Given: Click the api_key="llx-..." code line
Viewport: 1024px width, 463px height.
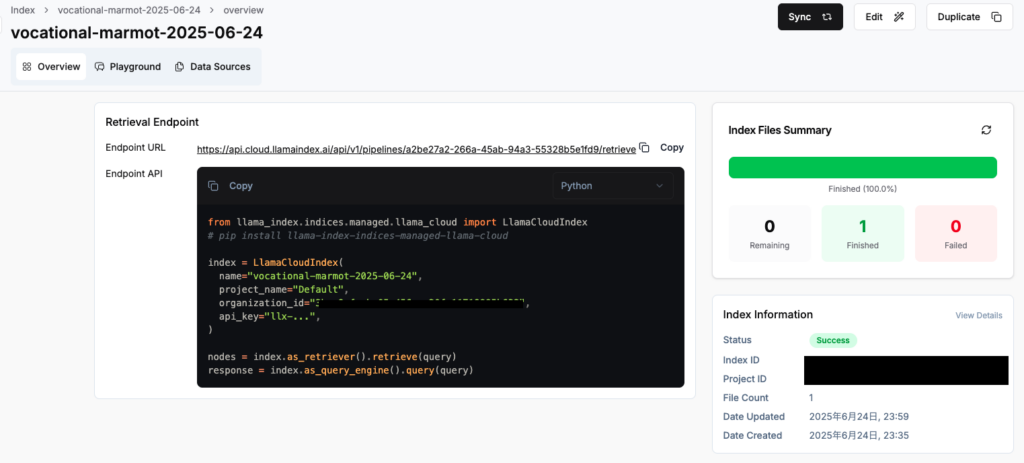Looking at the screenshot, I should (x=271, y=317).
